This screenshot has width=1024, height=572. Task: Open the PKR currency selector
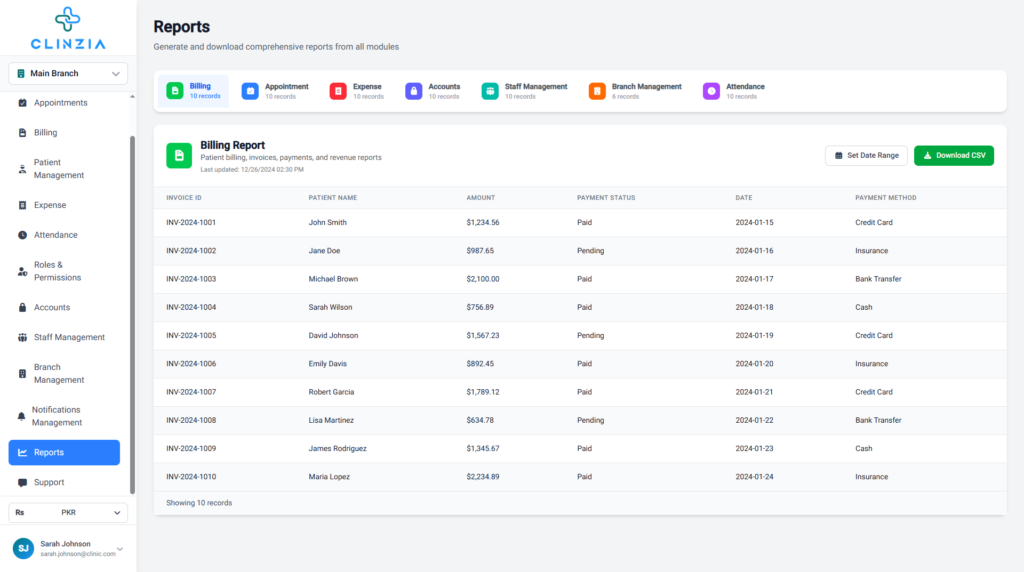coord(68,512)
